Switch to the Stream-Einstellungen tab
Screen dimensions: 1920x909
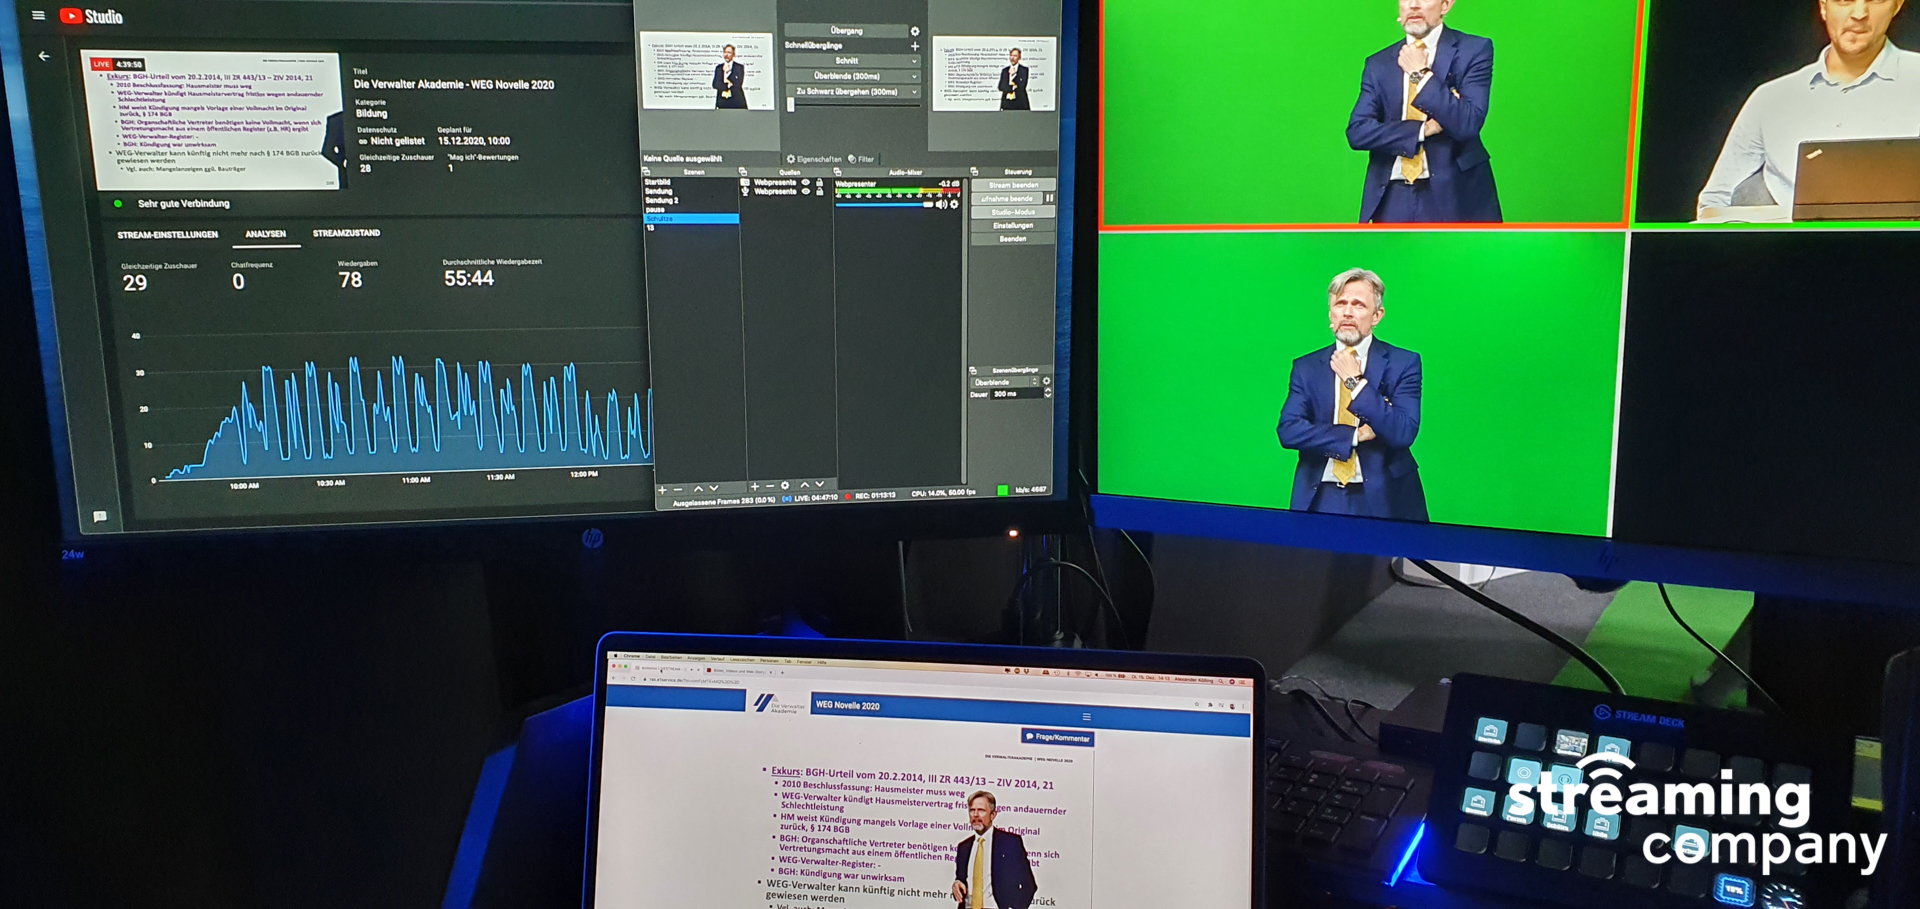pyautogui.click(x=167, y=235)
